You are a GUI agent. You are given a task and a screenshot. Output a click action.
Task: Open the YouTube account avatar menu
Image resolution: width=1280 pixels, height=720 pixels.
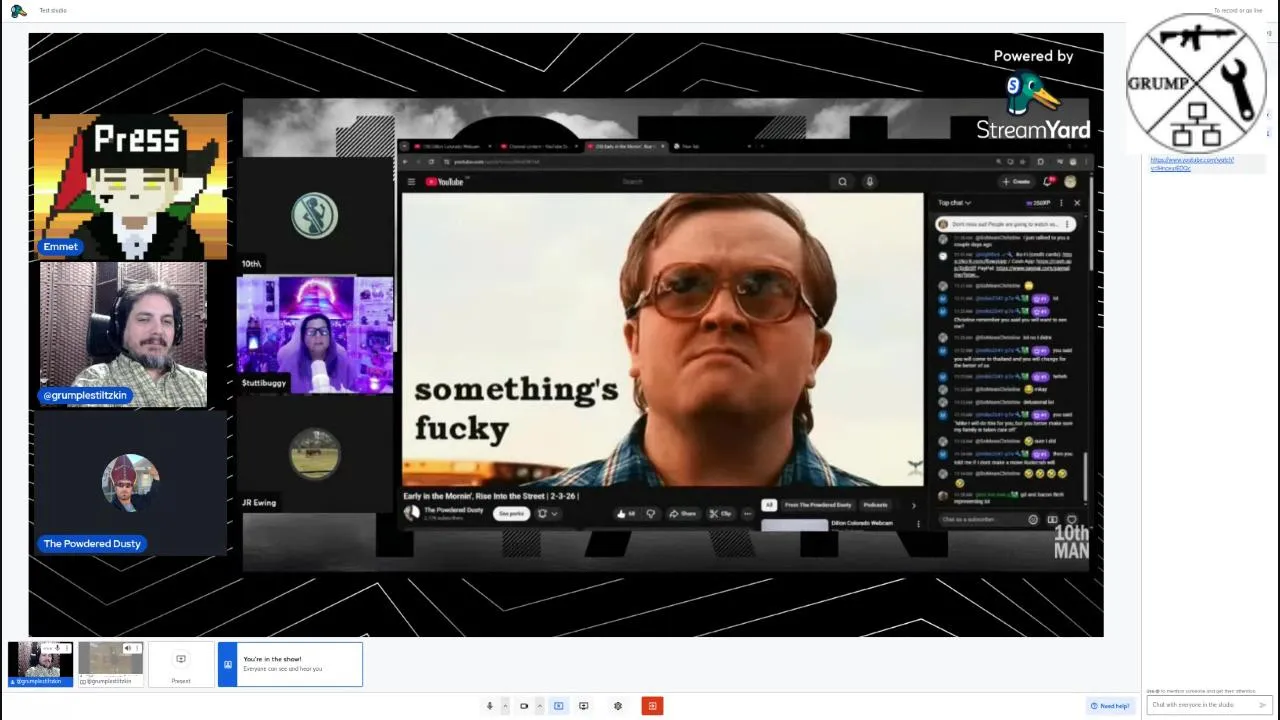pyautogui.click(x=1070, y=182)
